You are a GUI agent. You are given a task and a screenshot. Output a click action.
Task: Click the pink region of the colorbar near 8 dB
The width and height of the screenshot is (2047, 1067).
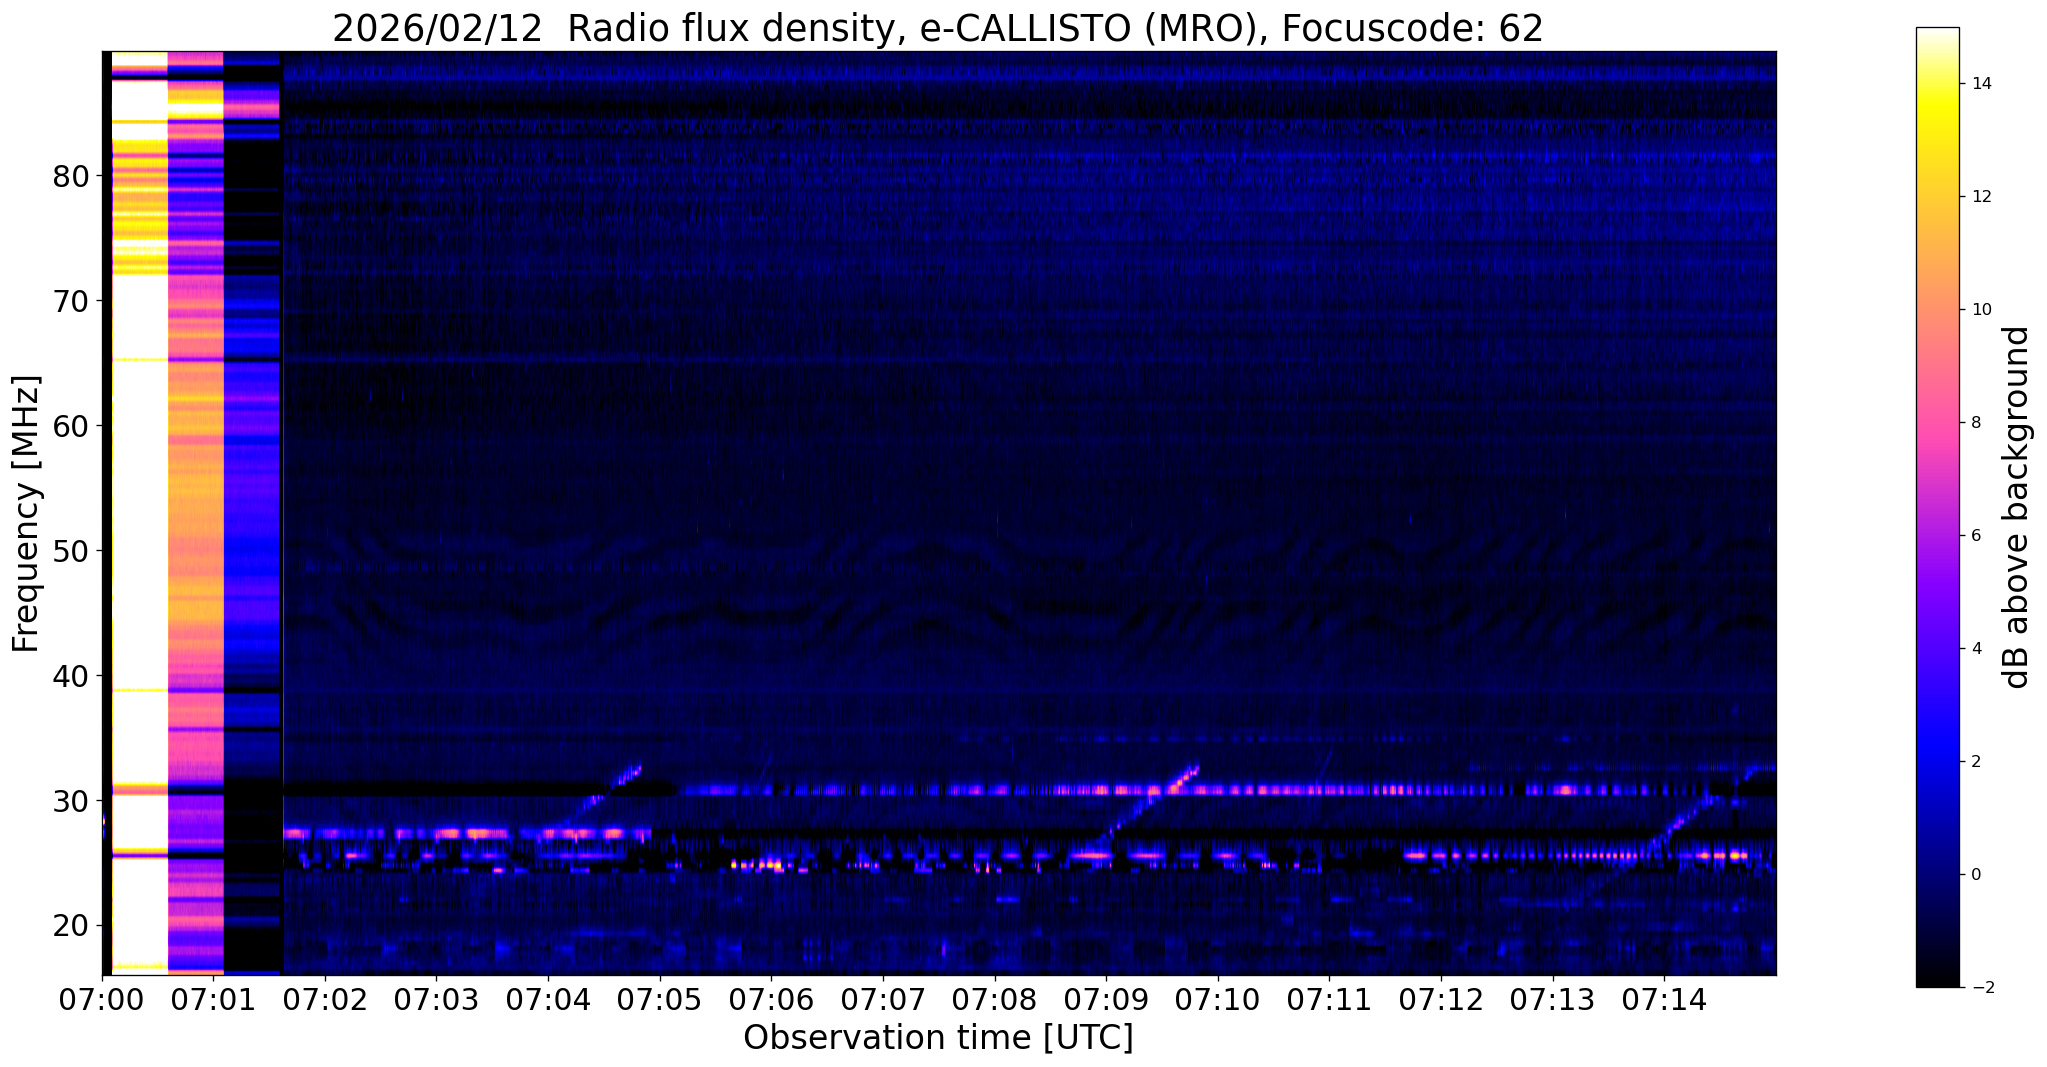1937,423
